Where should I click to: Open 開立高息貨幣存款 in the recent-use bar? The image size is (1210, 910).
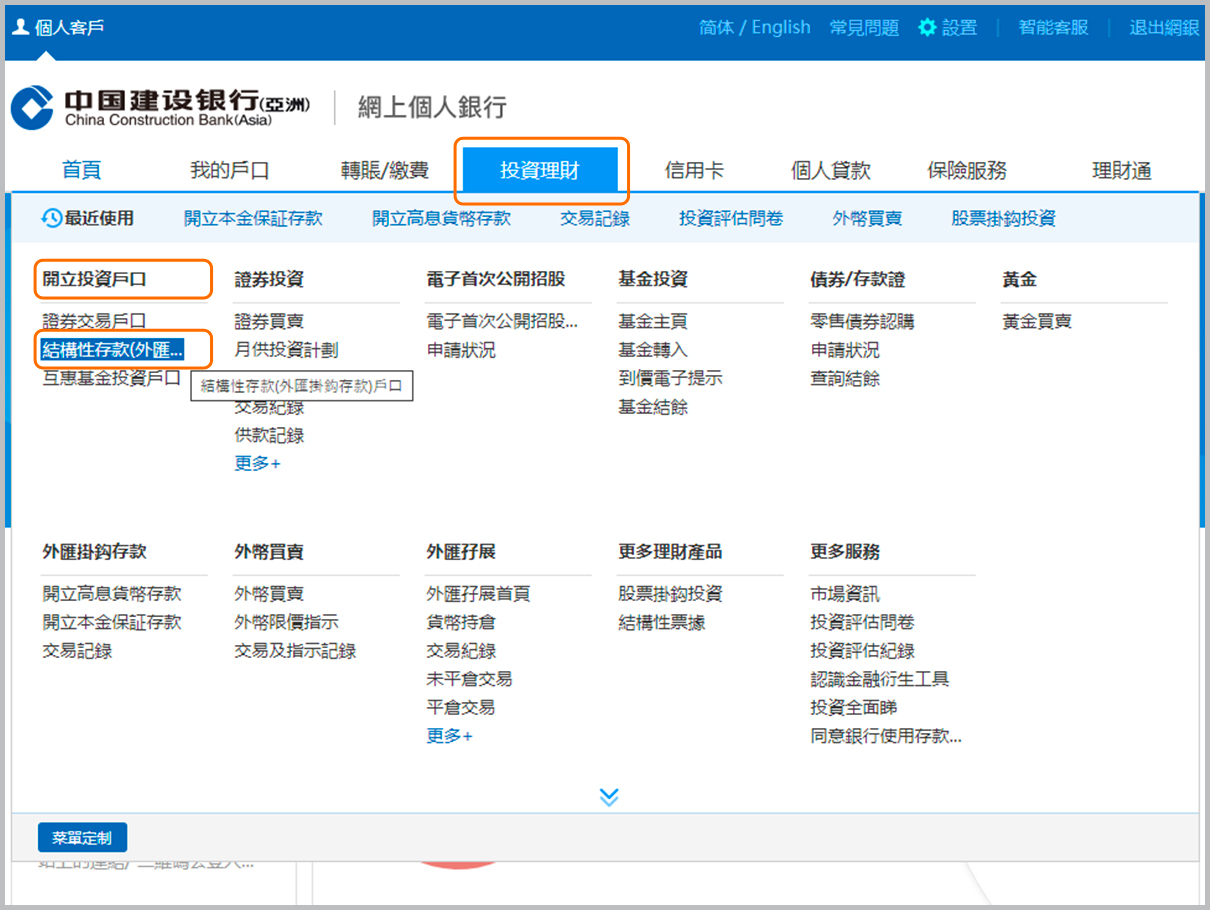pos(442,218)
